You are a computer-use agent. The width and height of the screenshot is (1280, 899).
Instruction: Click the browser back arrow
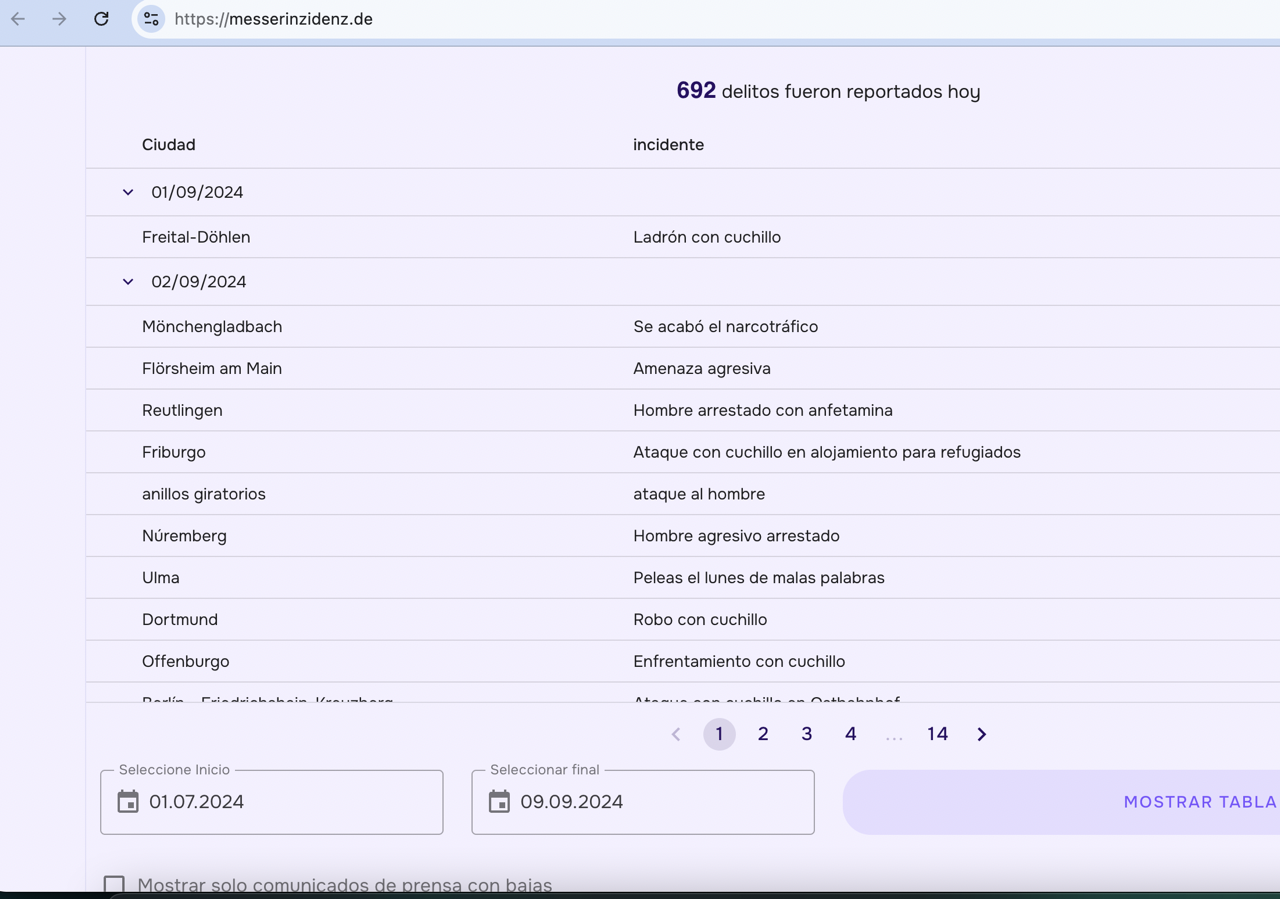[x=18, y=19]
